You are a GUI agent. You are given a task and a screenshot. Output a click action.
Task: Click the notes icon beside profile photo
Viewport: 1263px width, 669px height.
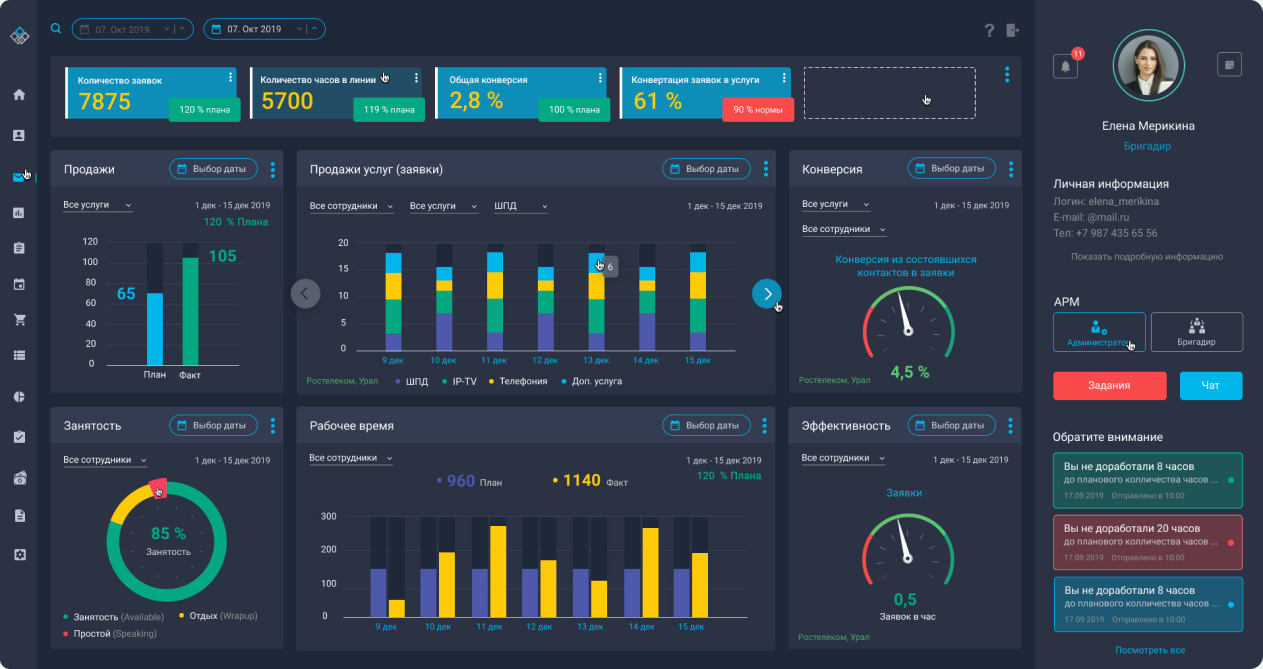(1229, 64)
